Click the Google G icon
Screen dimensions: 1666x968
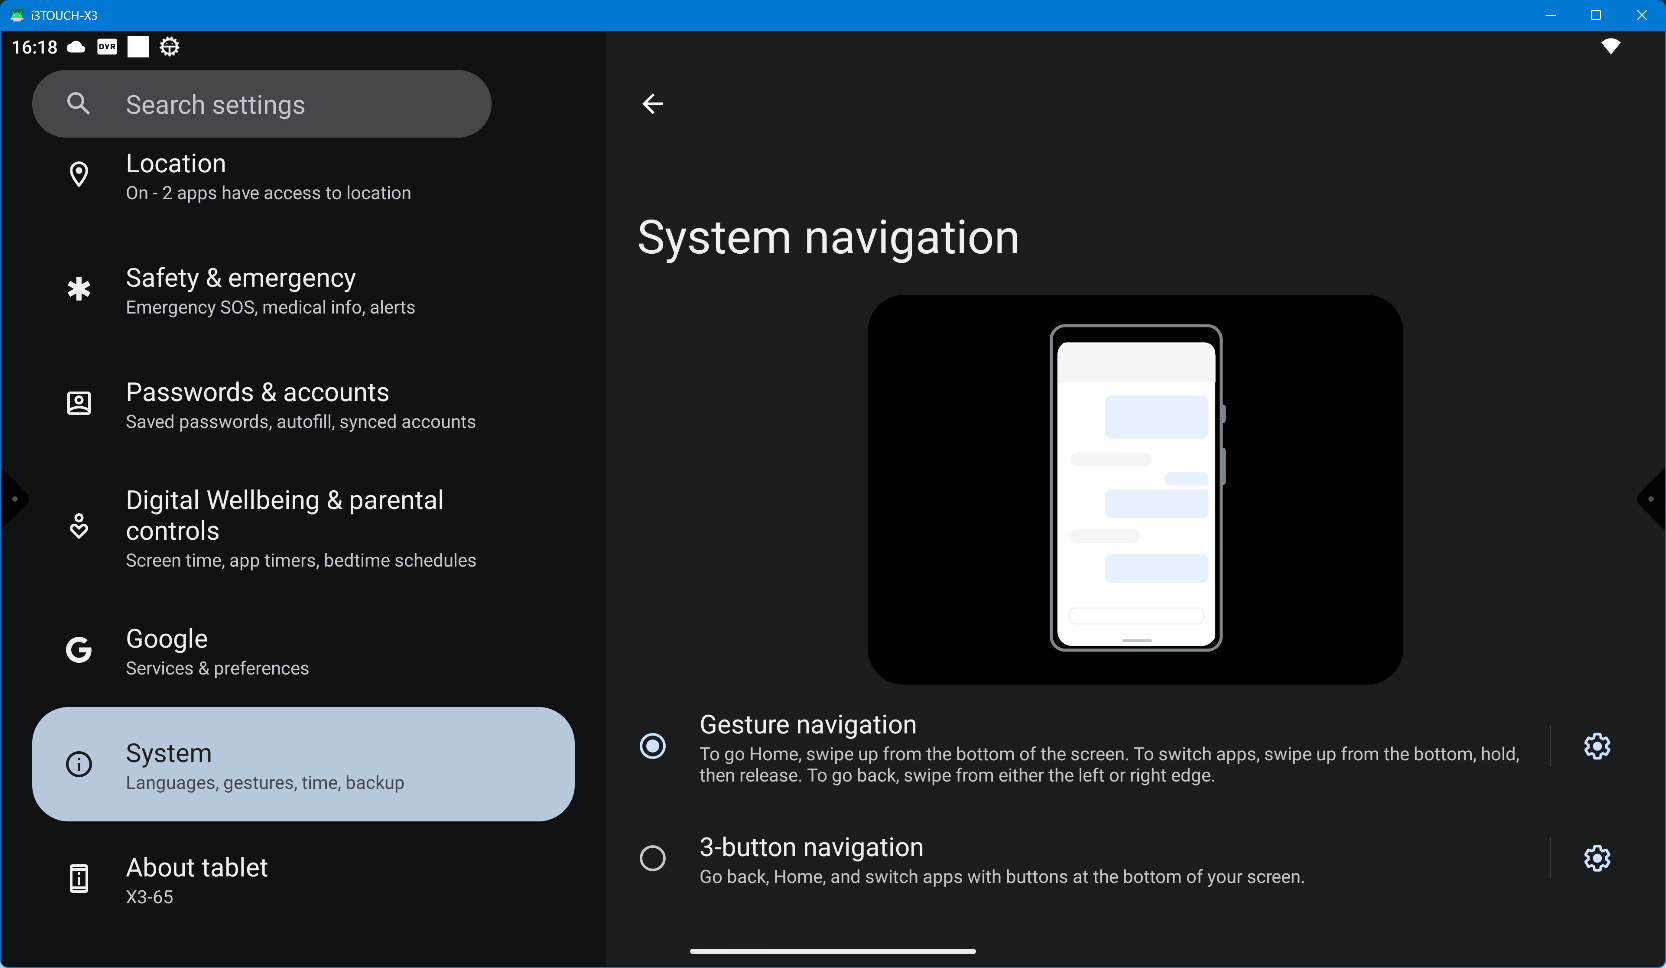pos(79,651)
